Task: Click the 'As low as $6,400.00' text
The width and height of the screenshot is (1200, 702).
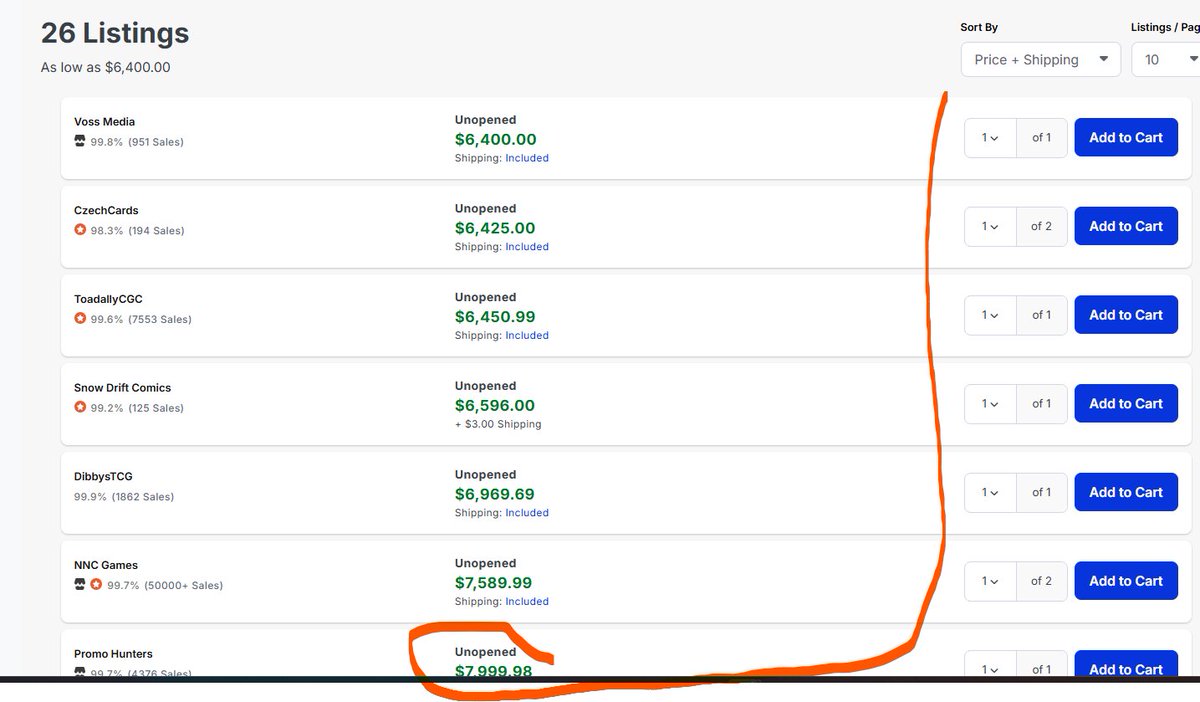Action: (106, 68)
